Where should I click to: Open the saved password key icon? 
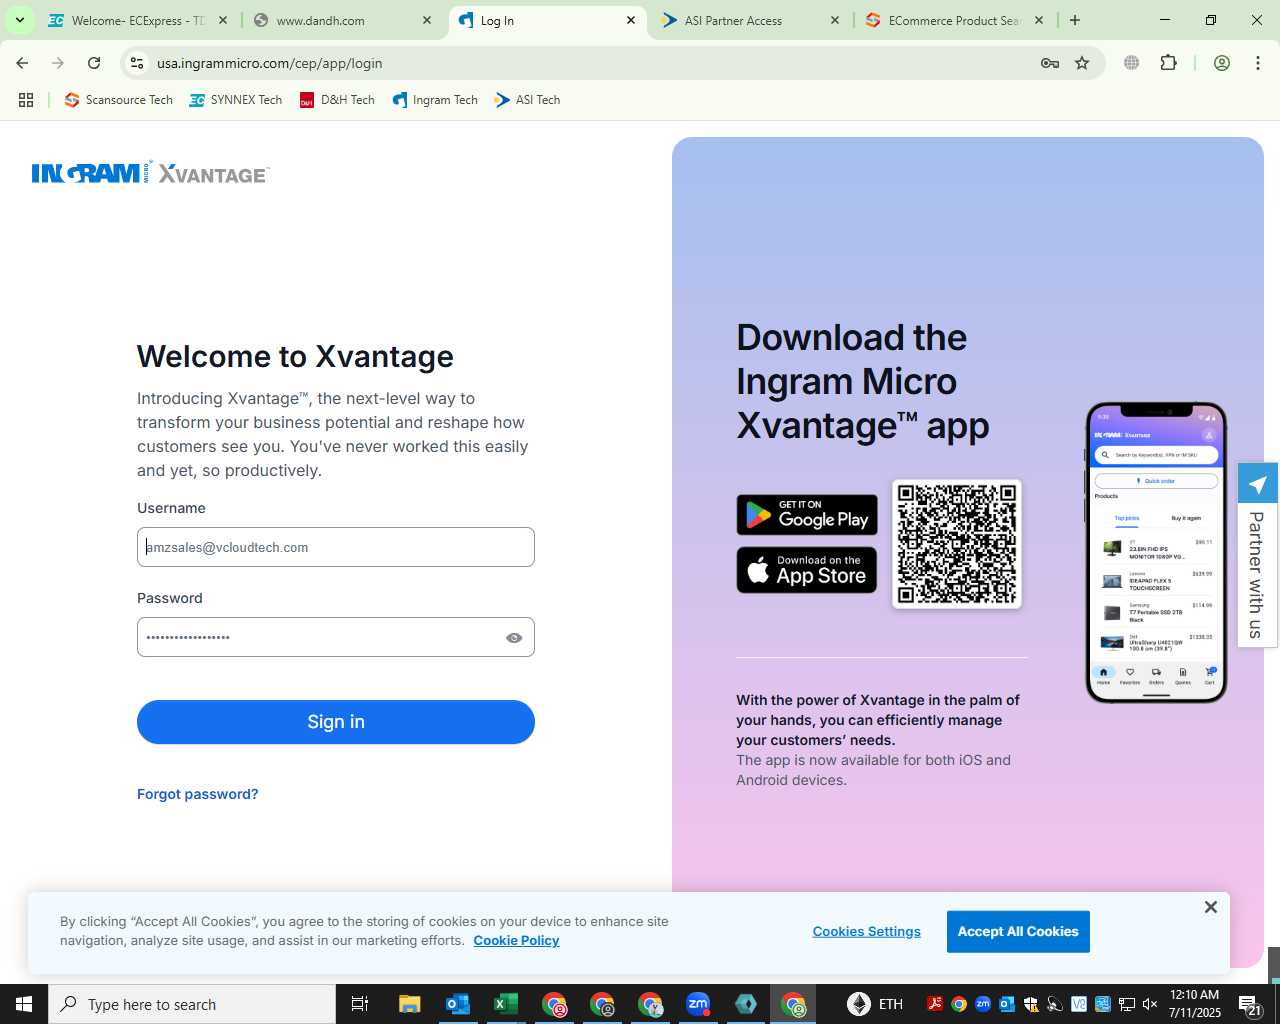click(x=1050, y=63)
